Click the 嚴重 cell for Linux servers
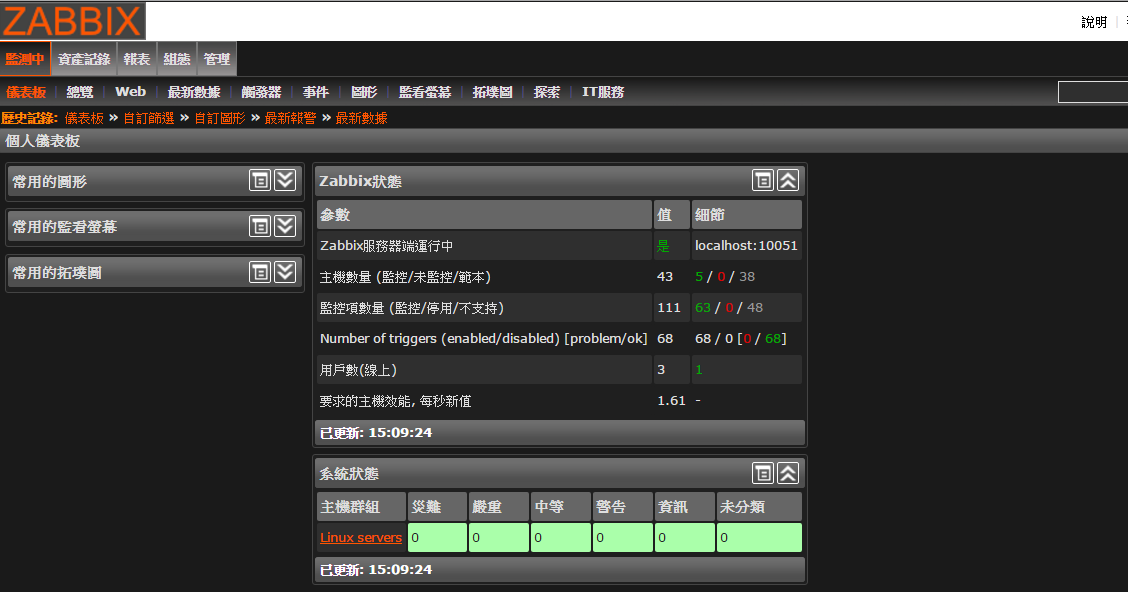 pos(499,537)
